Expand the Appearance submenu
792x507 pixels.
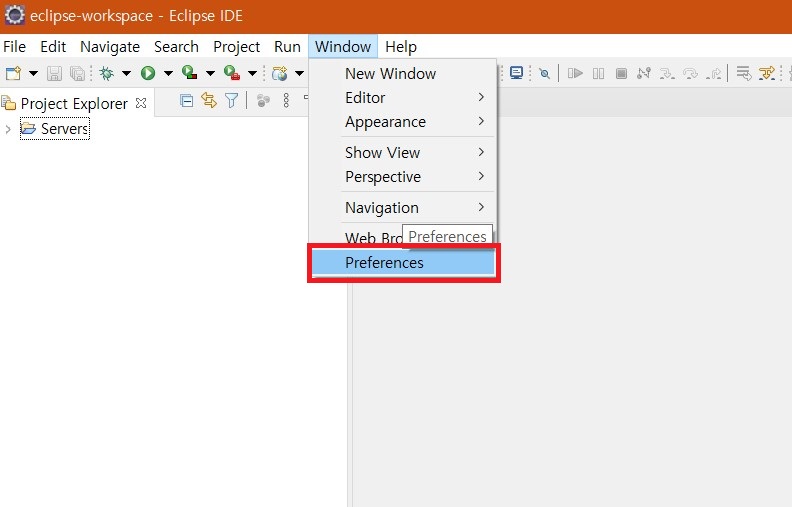[403, 122]
